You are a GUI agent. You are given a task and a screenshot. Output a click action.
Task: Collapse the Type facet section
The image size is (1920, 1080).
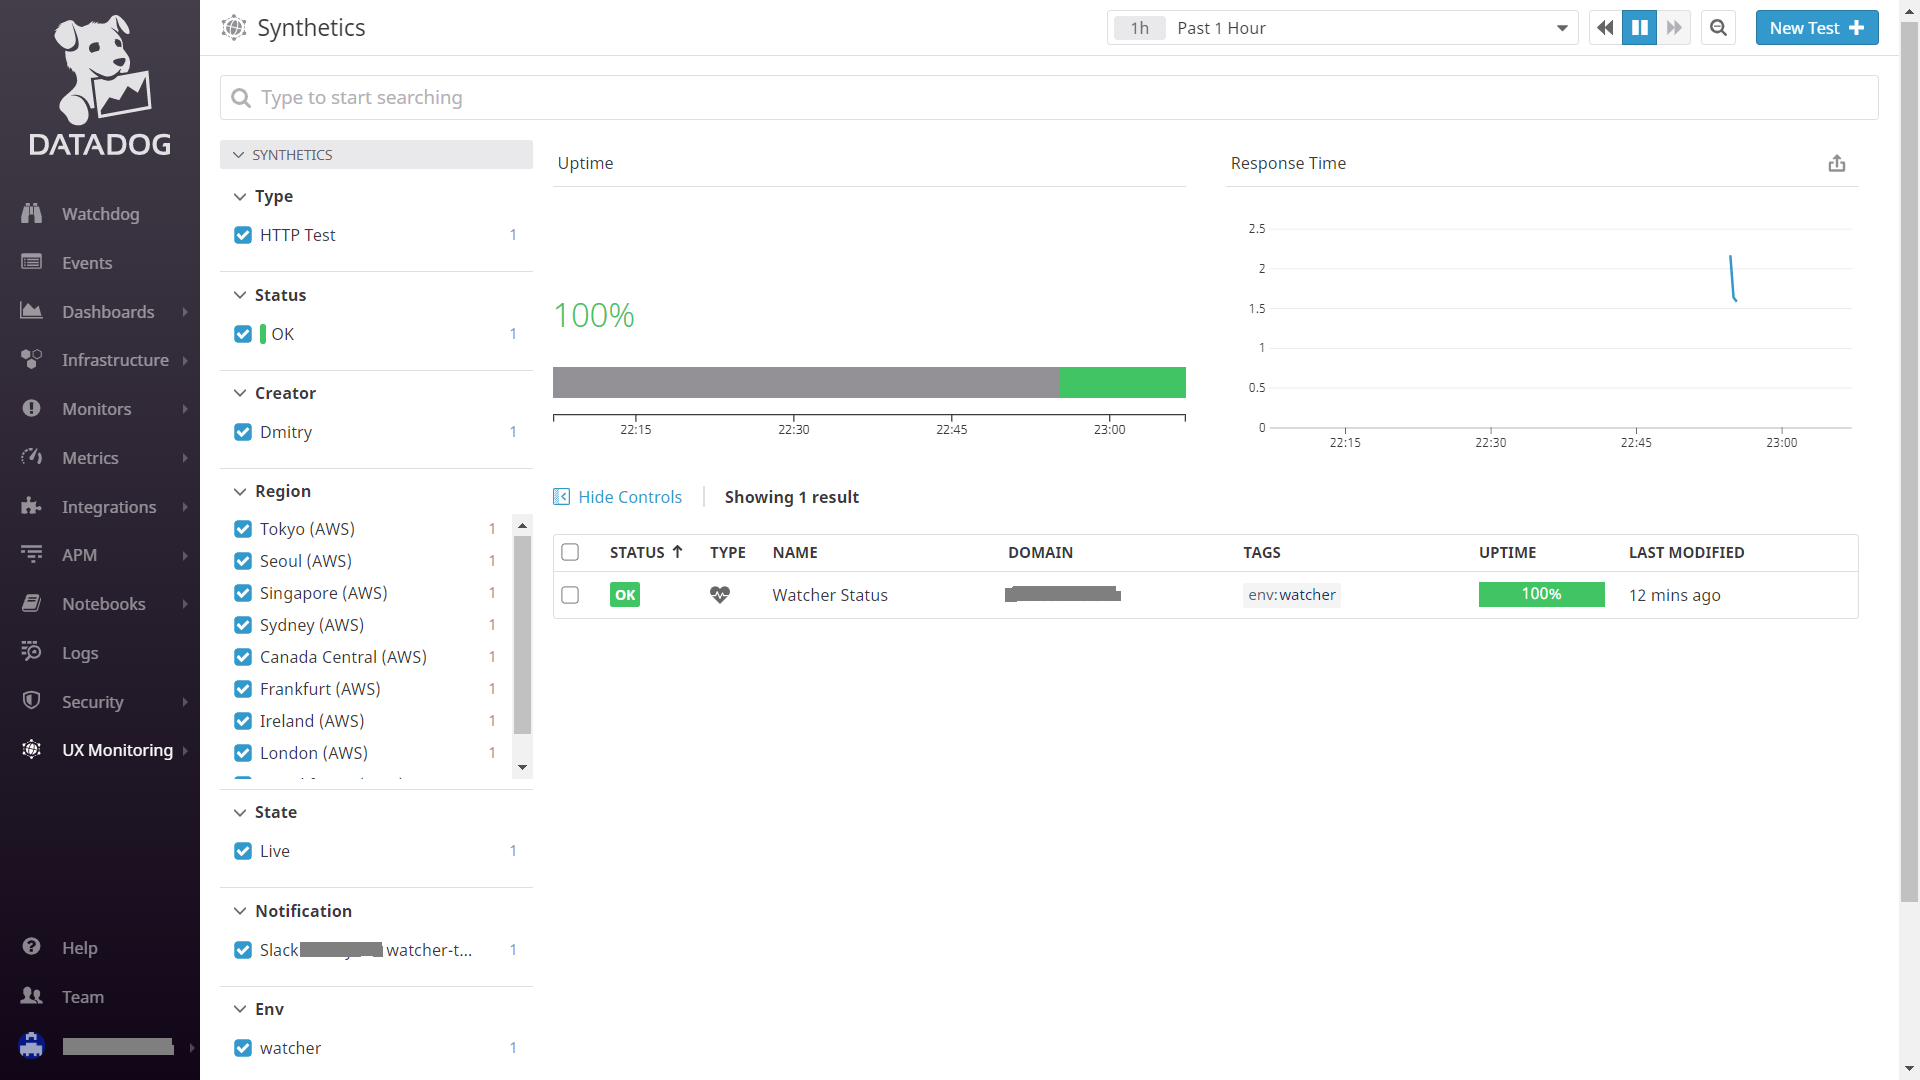pos(240,197)
